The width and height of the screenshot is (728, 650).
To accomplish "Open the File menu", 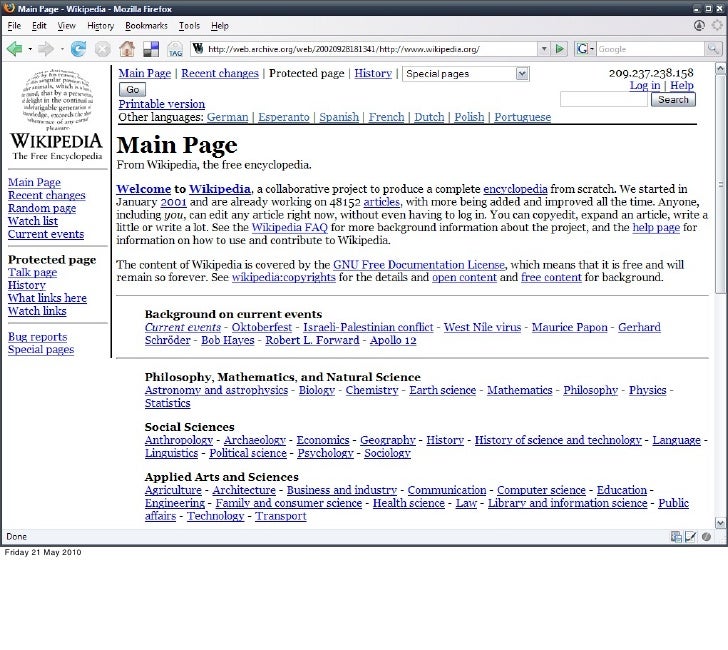I will point(14,26).
